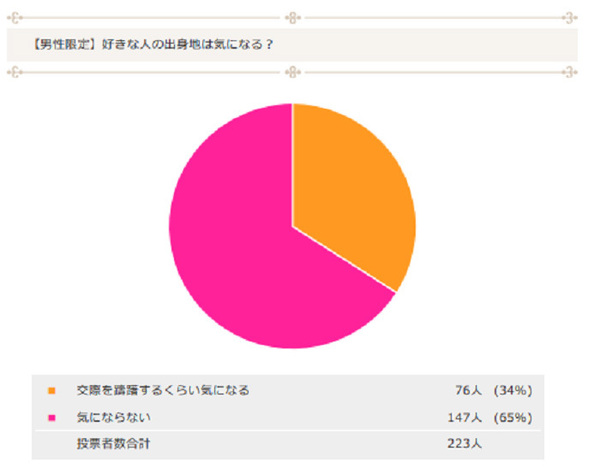Click center ornament below the title
The image size is (600, 469).
tap(292, 72)
